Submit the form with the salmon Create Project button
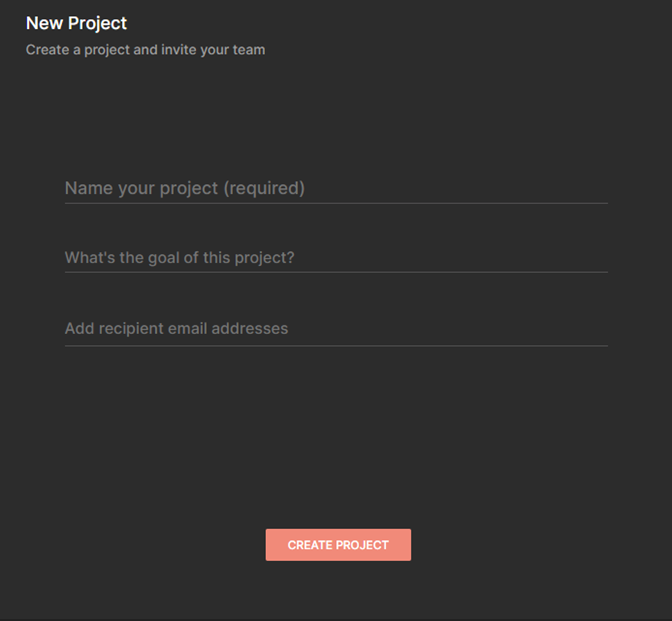 [338, 545]
